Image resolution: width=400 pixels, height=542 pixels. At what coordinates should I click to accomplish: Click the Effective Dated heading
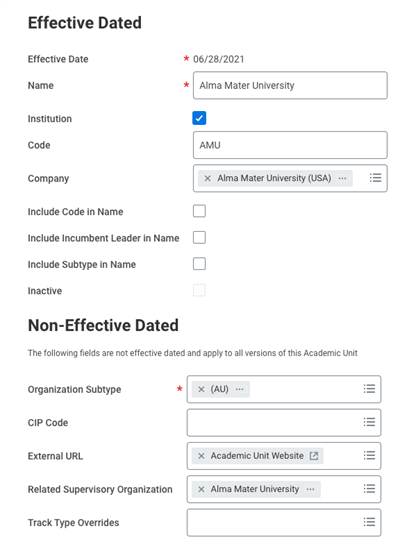tap(85, 23)
